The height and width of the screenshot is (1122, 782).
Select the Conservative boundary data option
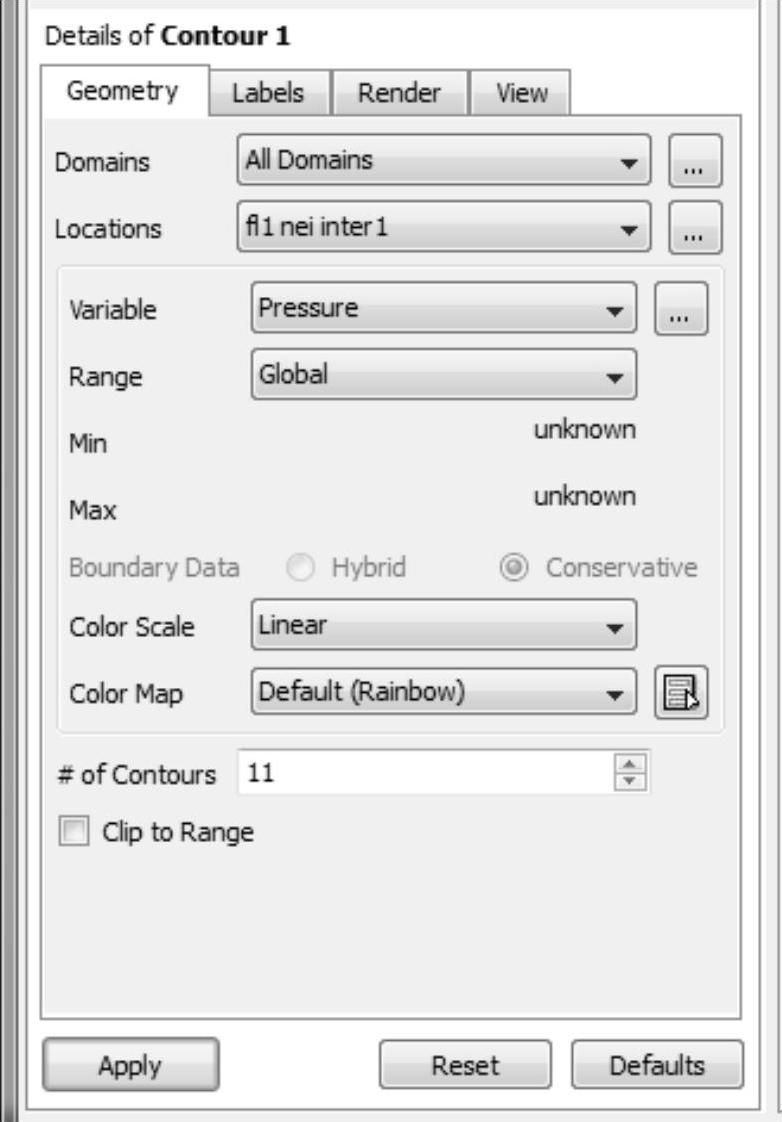tap(511, 568)
